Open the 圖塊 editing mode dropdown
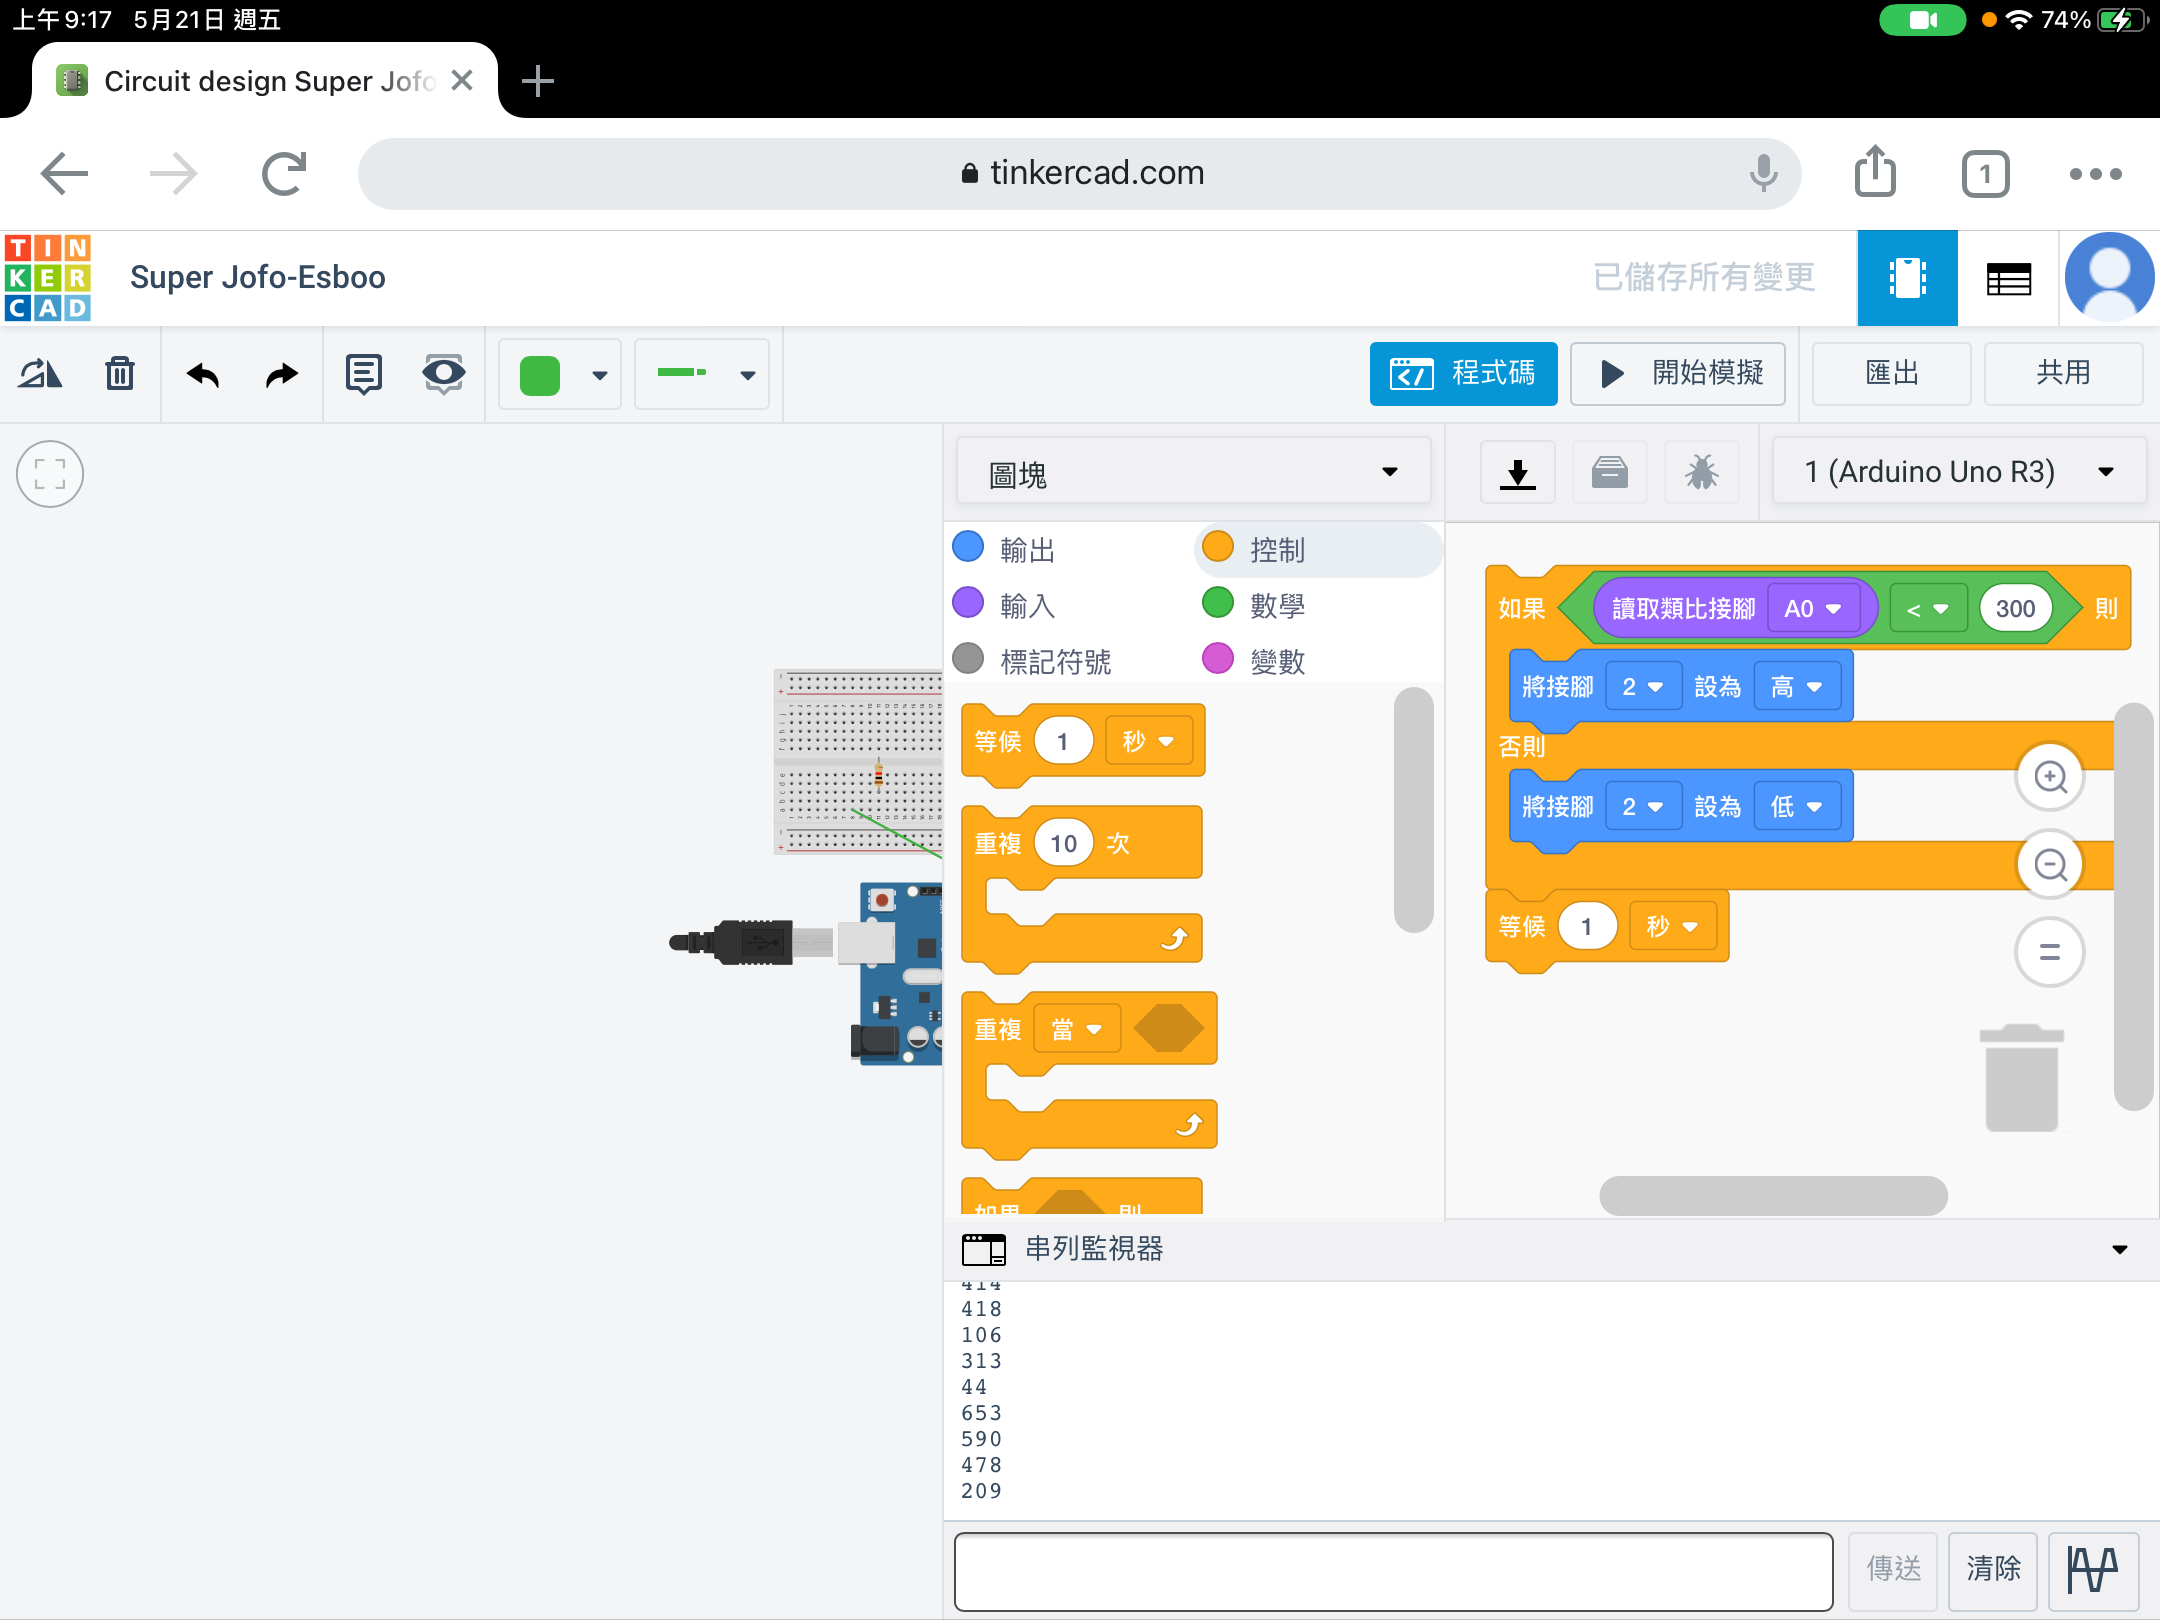Screen dimensions: 2160x1620 pyautogui.click(x=1193, y=472)
